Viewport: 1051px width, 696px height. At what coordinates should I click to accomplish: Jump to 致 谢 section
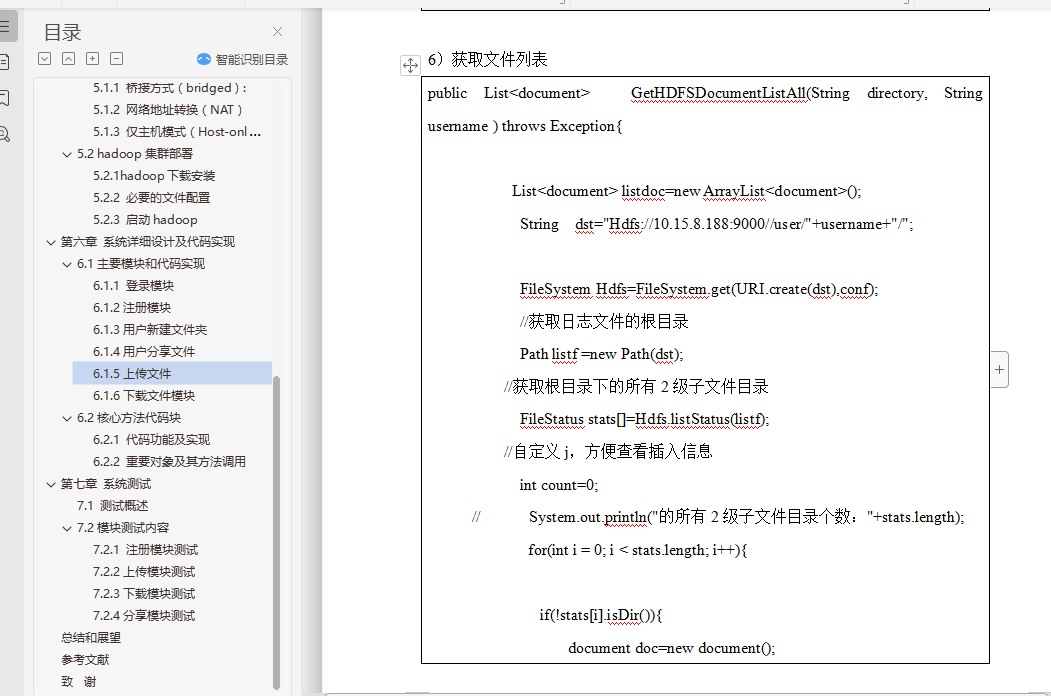[79, 682]
